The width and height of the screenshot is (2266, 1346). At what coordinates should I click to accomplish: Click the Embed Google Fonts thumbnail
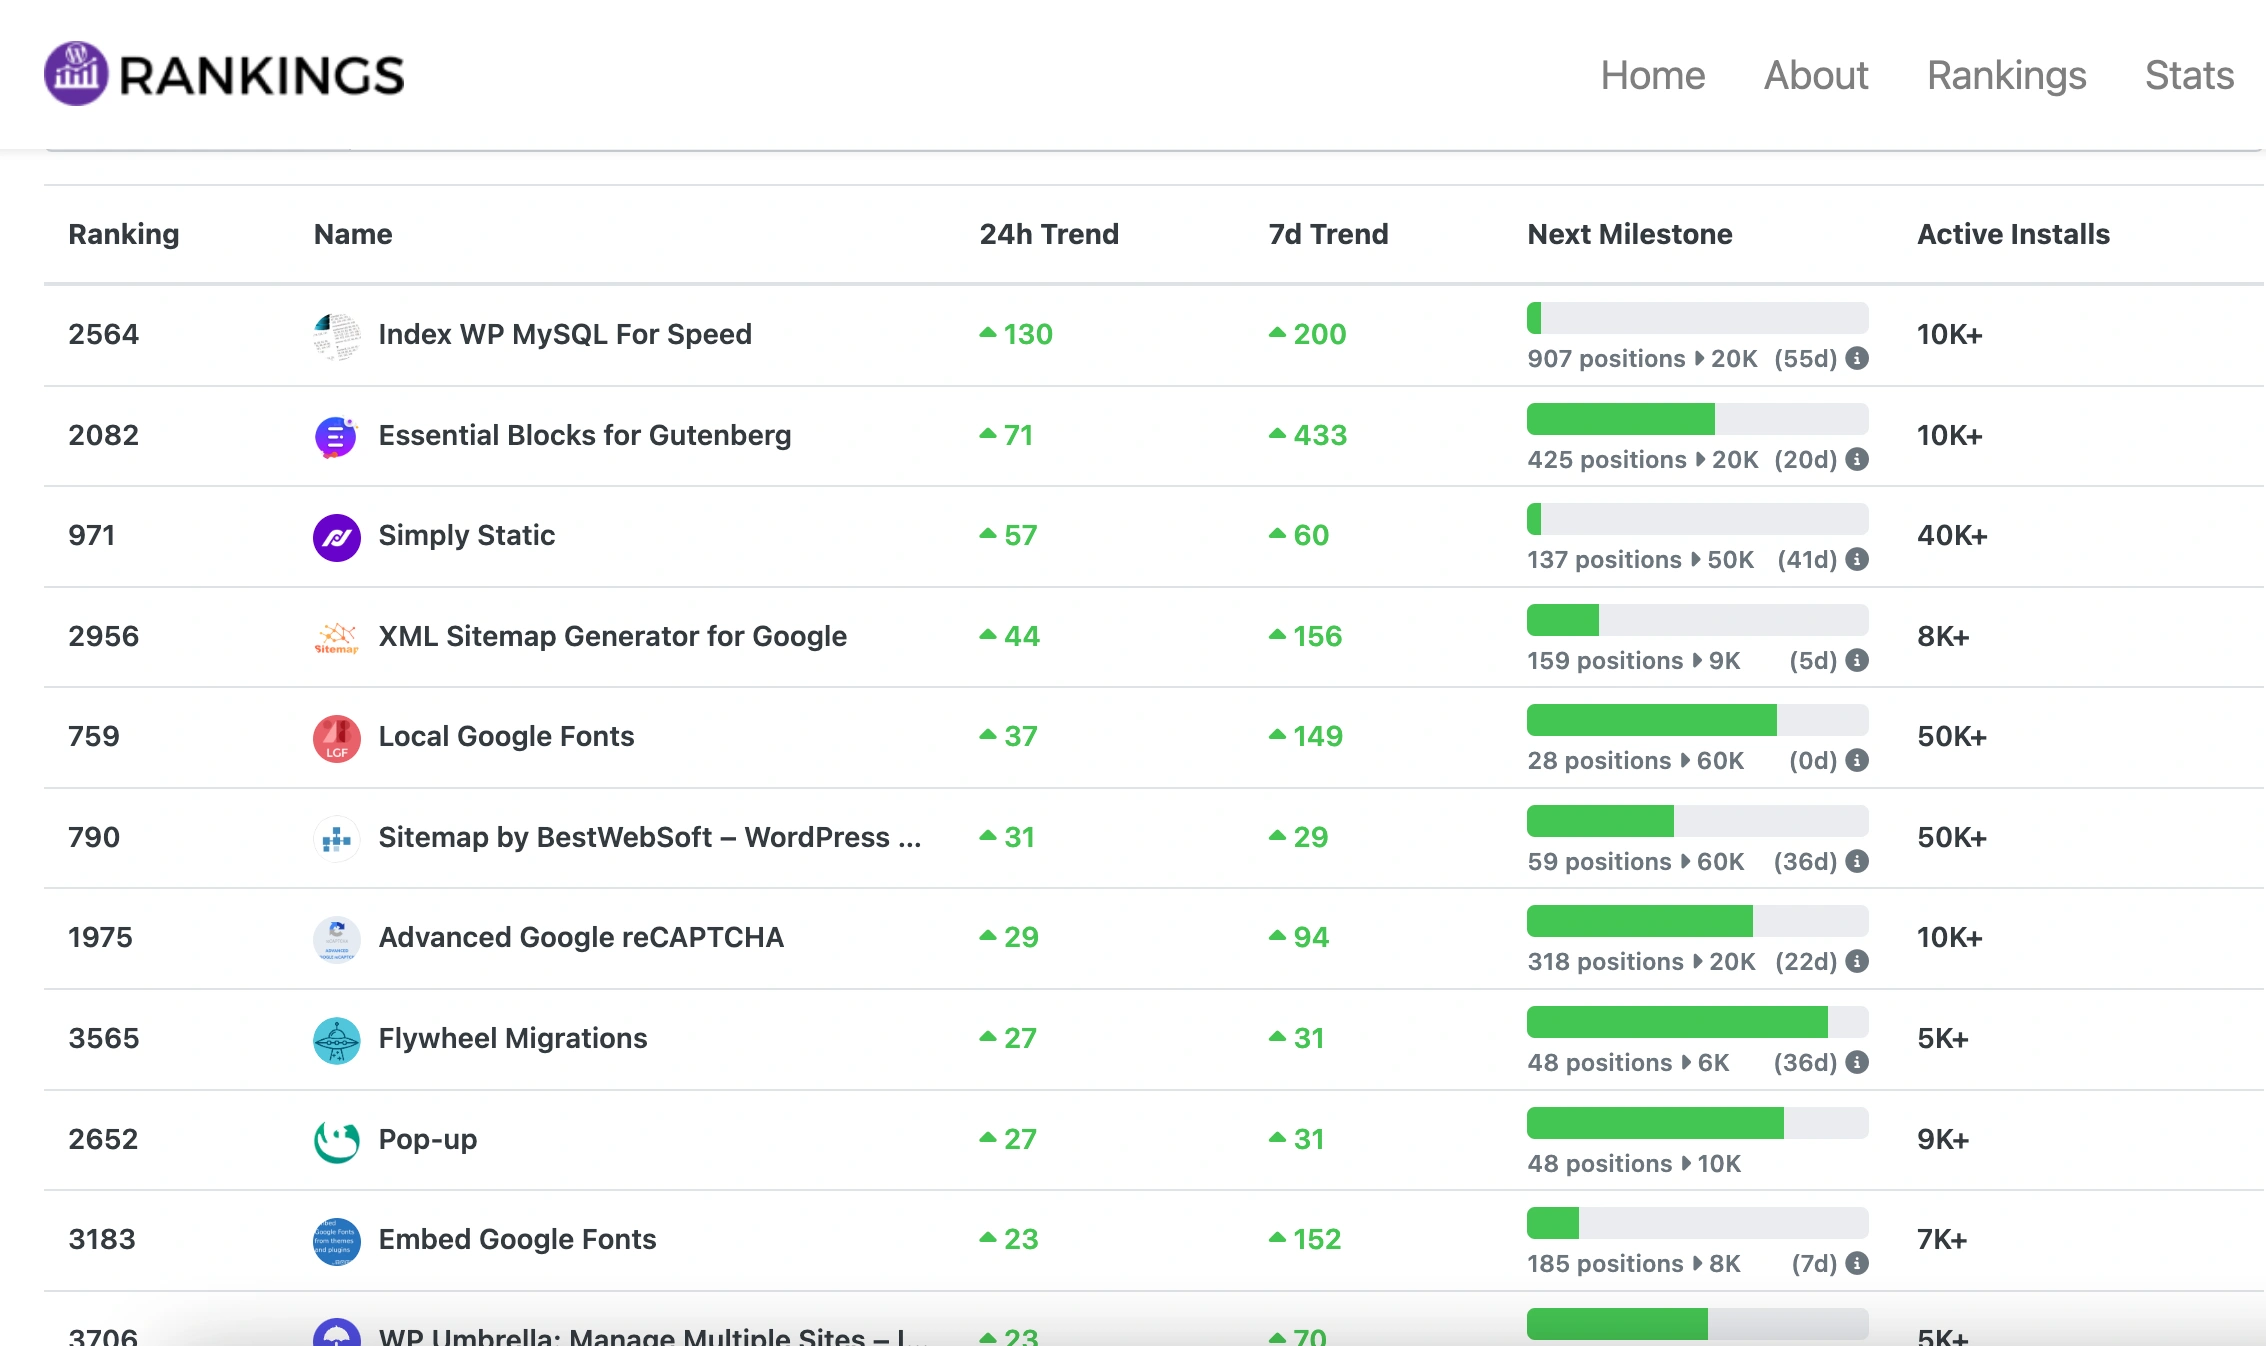click(x=336, y=1241)
